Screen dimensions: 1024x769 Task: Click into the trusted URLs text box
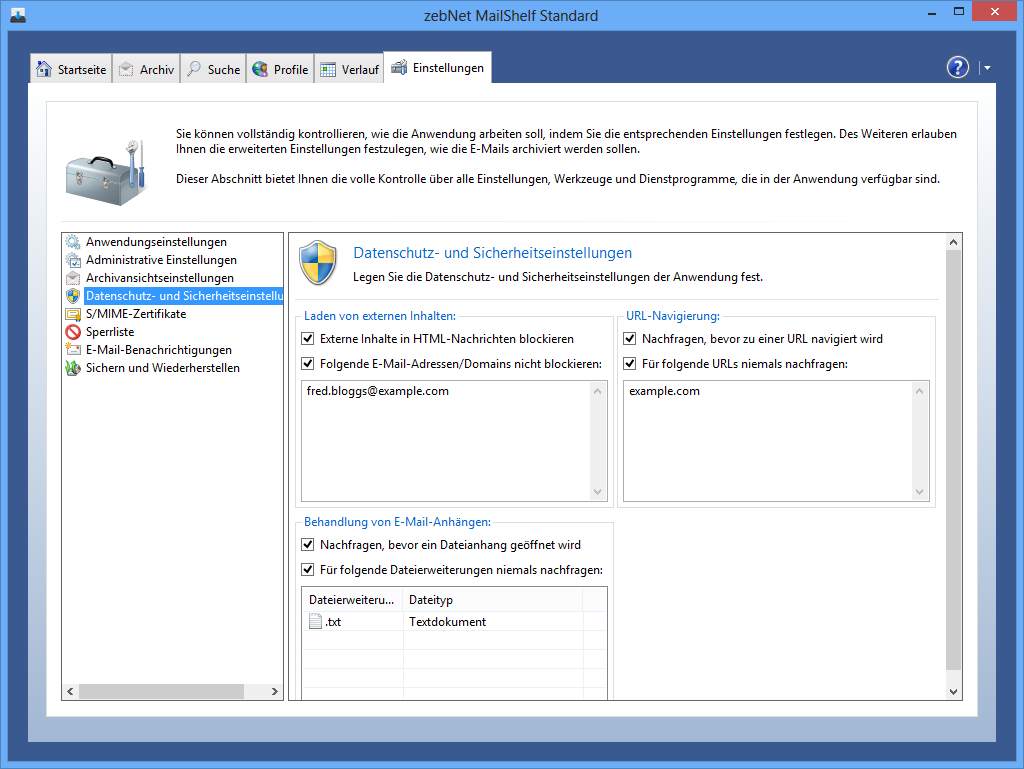click(x=769, y=441)
